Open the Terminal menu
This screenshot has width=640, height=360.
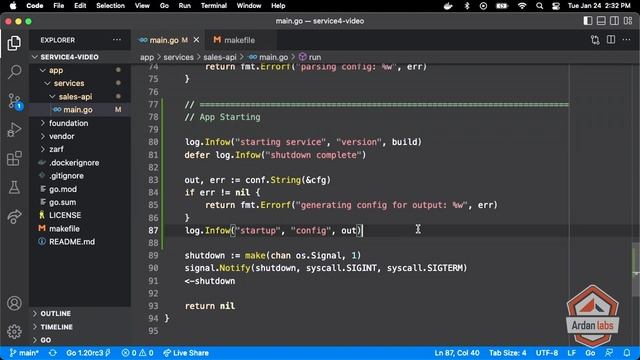tap(213, 6)
